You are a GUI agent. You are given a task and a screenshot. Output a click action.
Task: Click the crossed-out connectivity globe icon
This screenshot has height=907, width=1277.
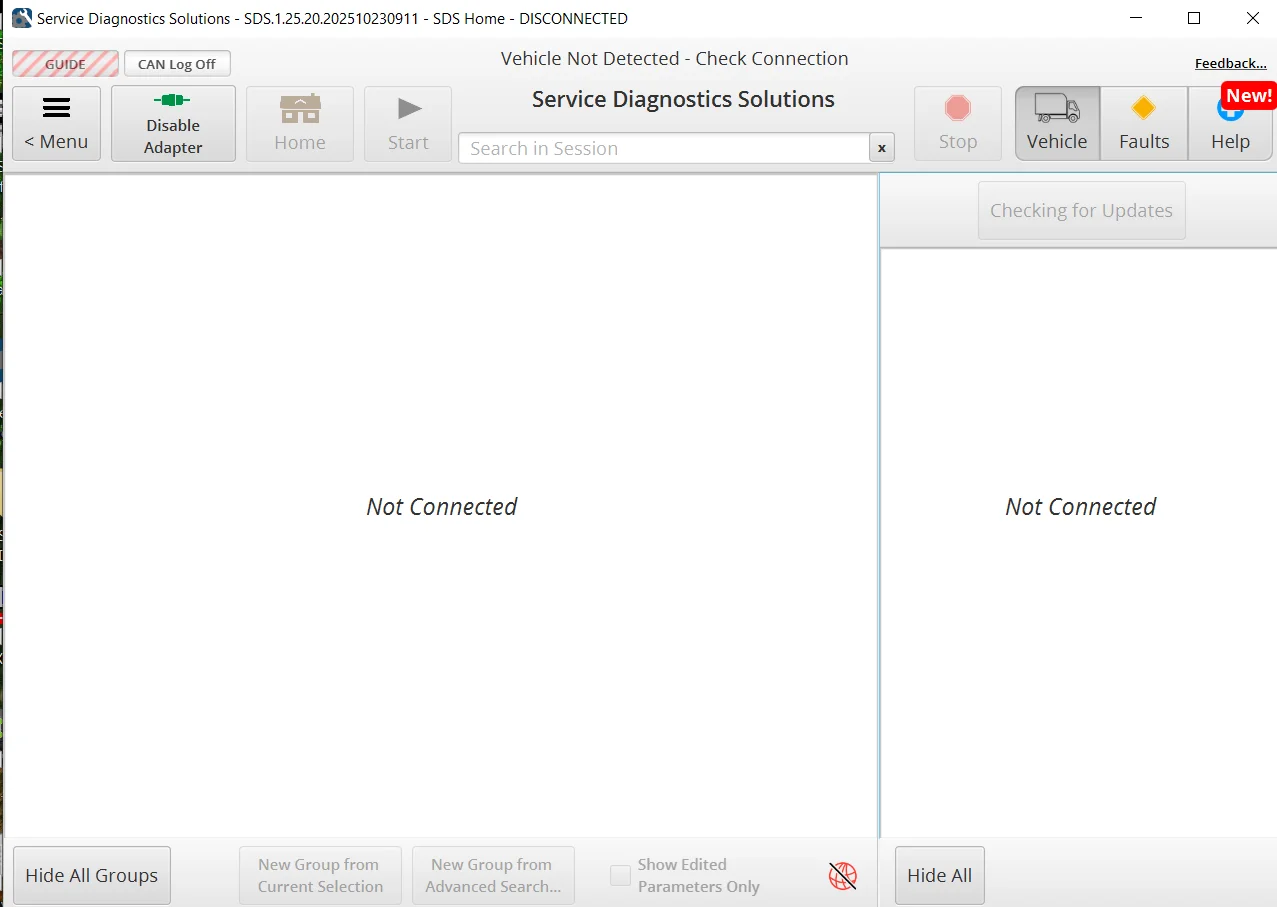842,875
